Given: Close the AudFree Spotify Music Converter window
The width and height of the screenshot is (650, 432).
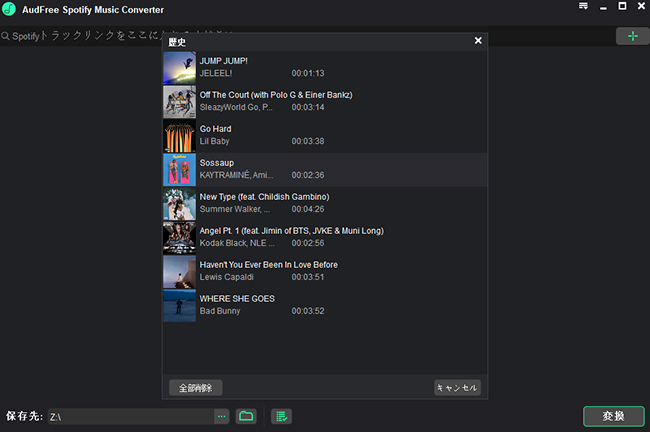Looking at the screenshot, I should pyautogui.click(x=641, y=6).
